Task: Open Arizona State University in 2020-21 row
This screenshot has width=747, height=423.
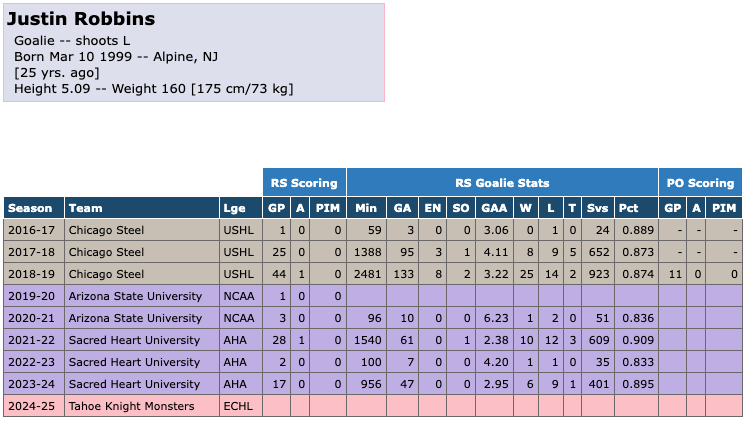Action: [135, 318]
